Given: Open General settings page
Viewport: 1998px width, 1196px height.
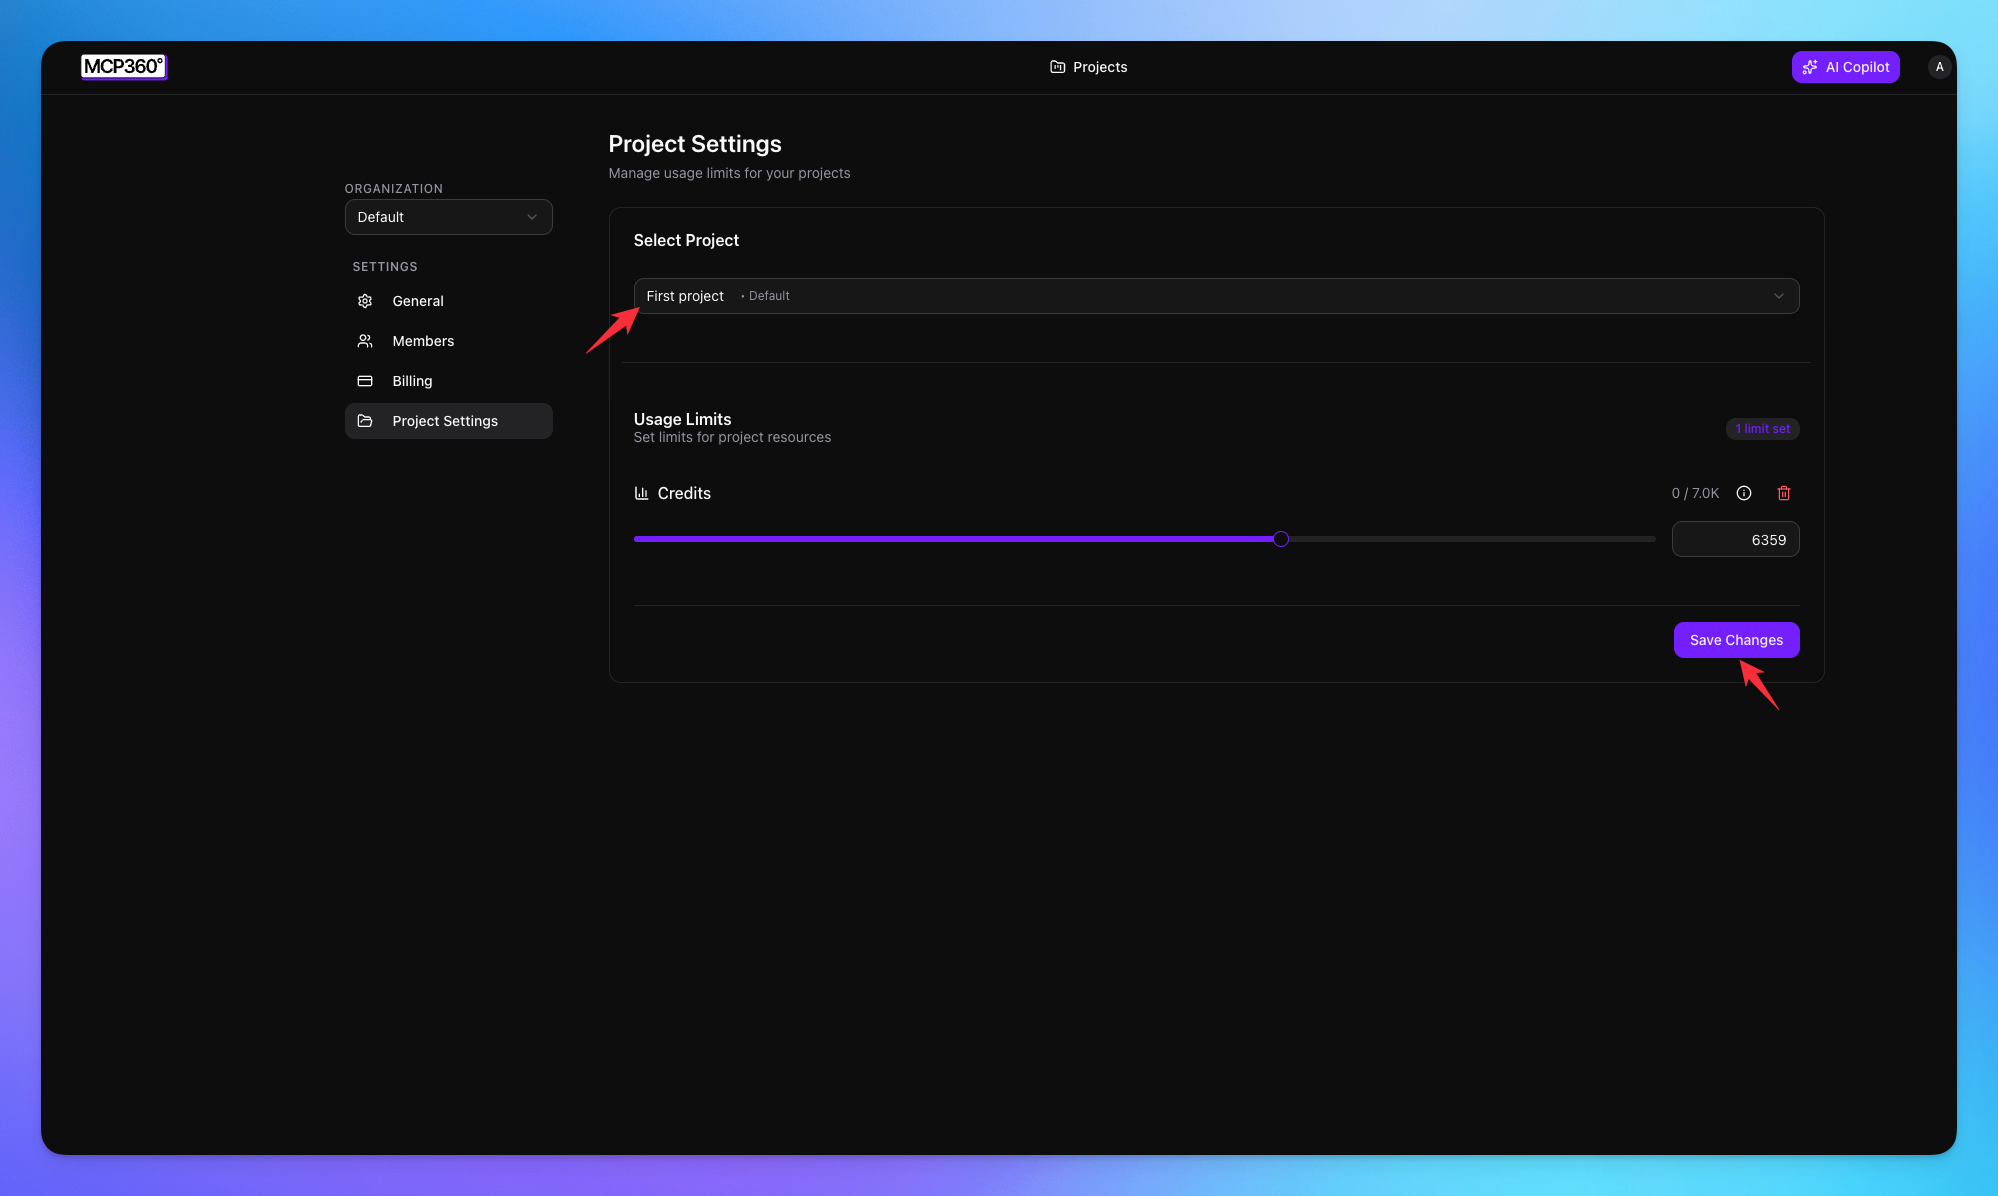Looking at the screenshot, I should (x=418, y=301).
